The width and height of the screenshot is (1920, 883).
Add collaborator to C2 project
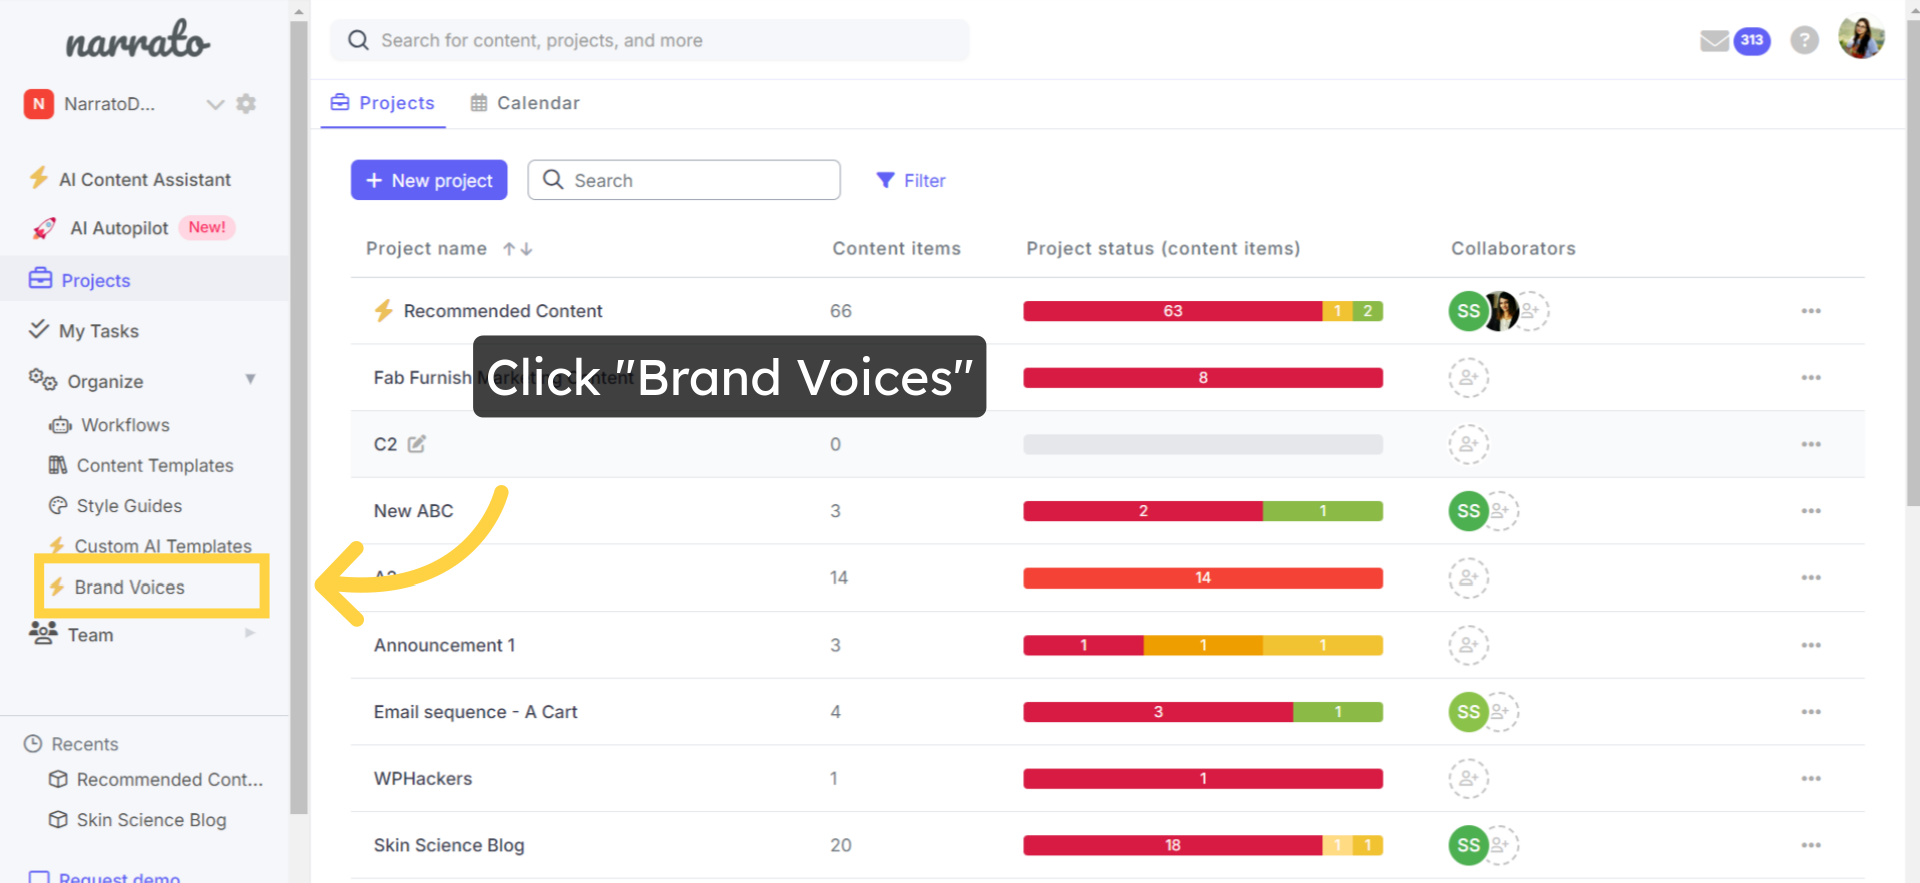click(x=1469, y=444)
